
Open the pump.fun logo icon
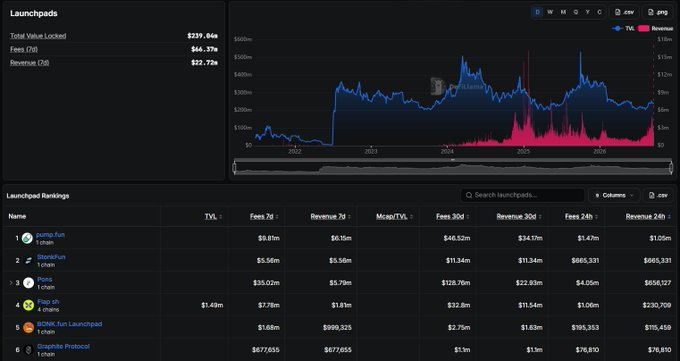coord(27,238)
